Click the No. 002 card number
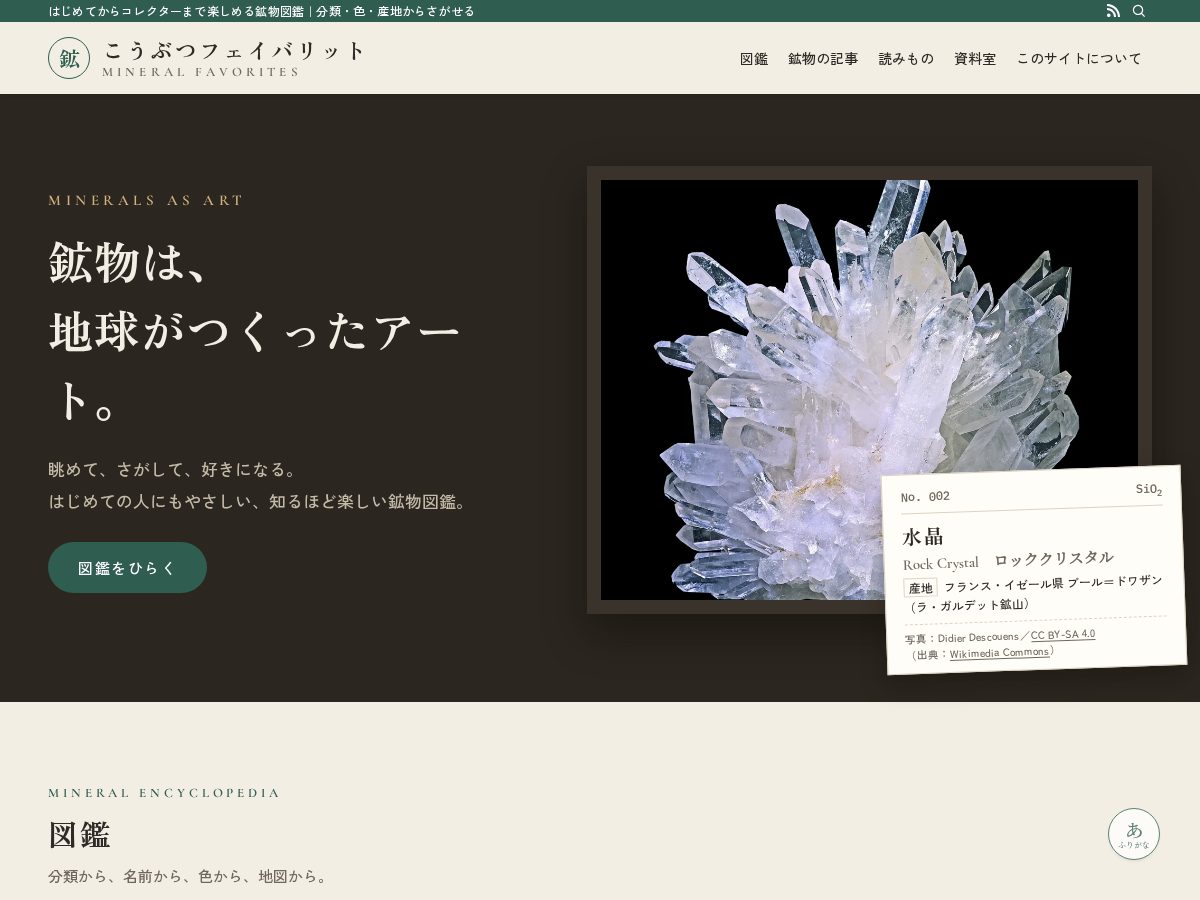The image size is (1200, 900). click(x=925, y=497)
